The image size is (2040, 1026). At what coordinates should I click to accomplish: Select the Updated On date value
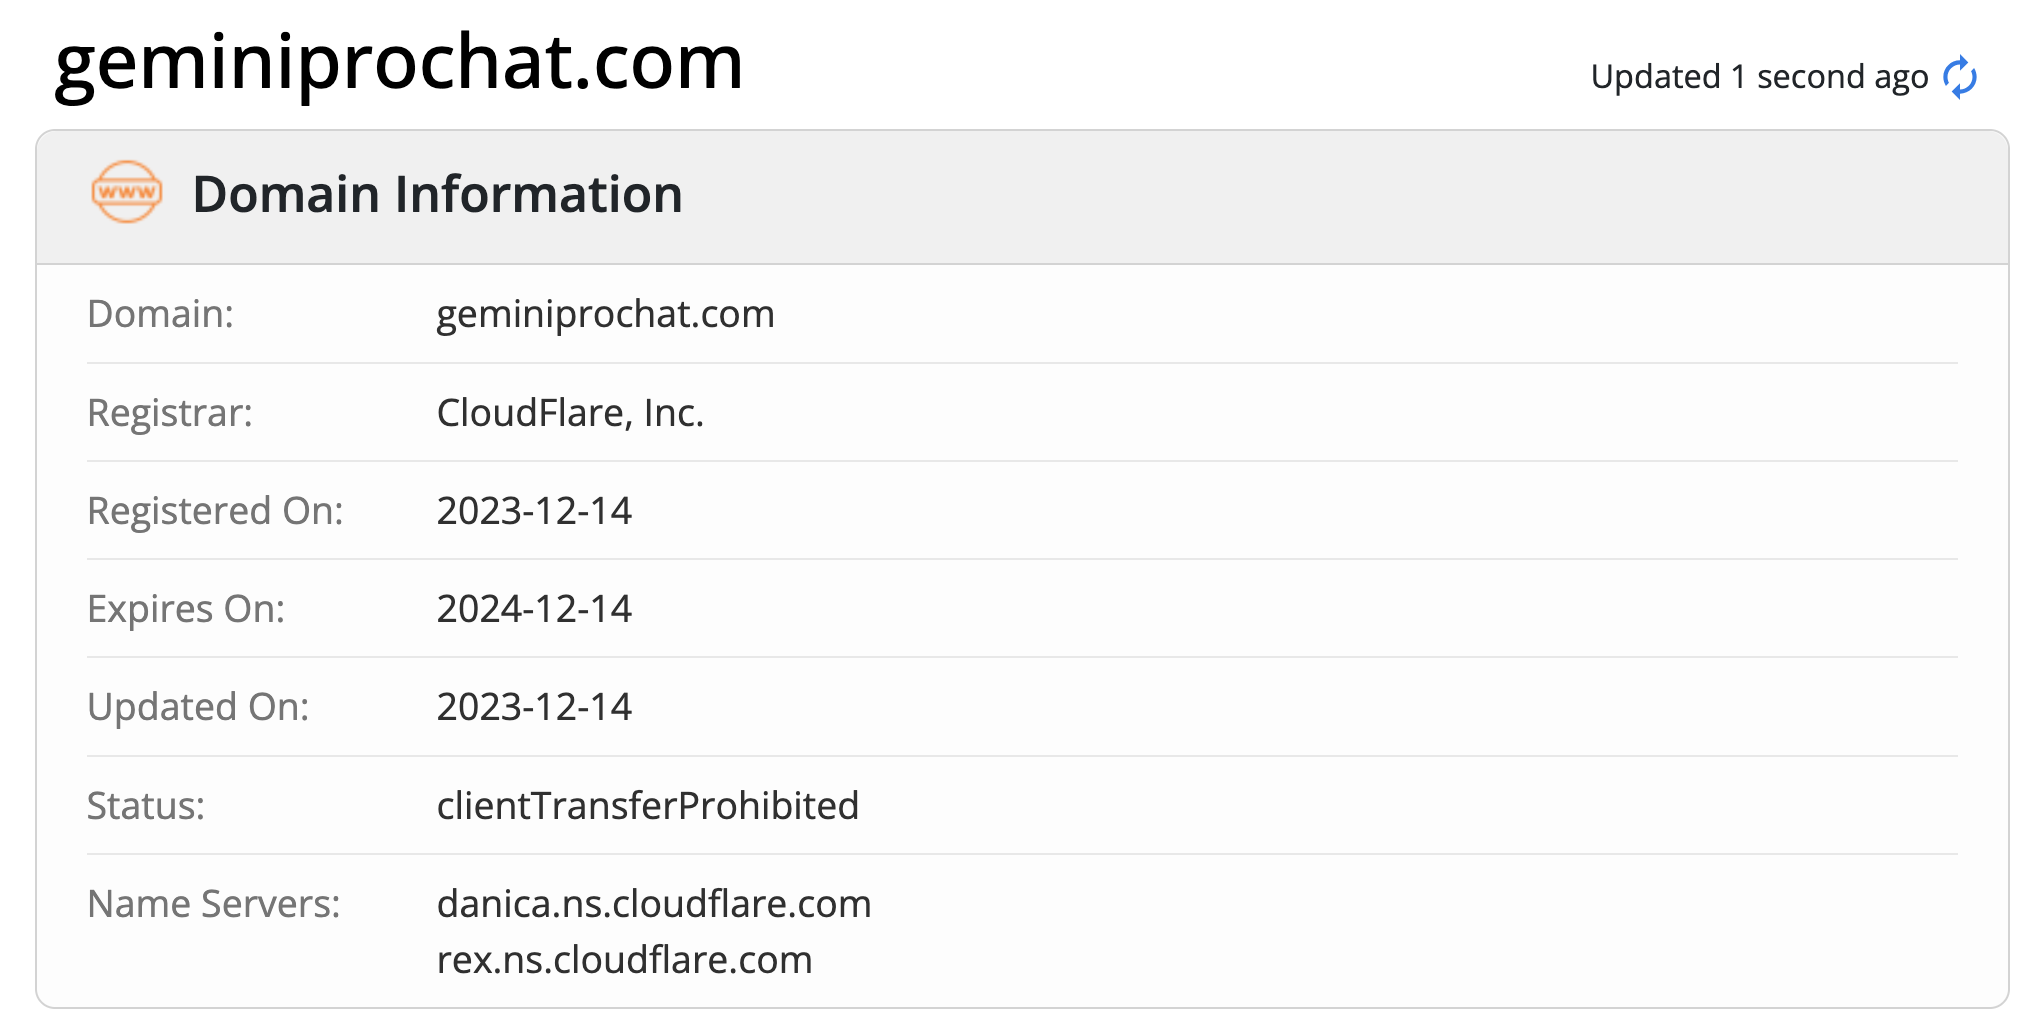coord(534,706)
